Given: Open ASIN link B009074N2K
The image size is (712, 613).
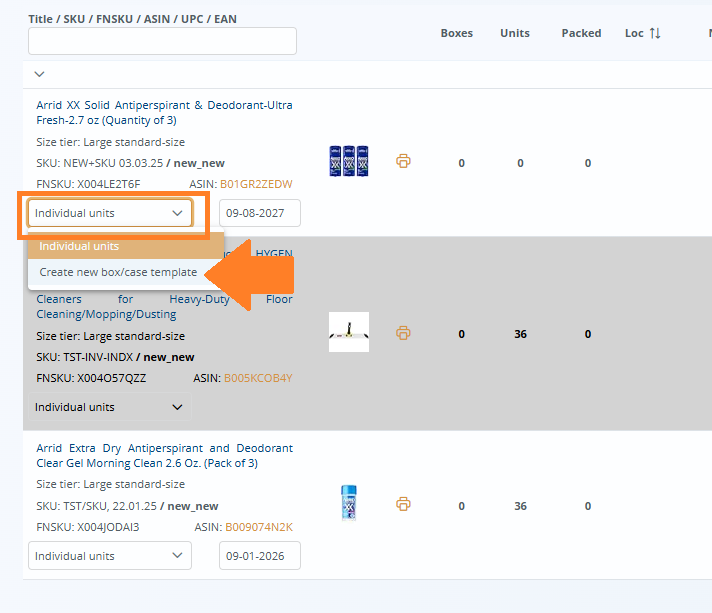Looking at the screenshot, I should [x=258, y=527].
